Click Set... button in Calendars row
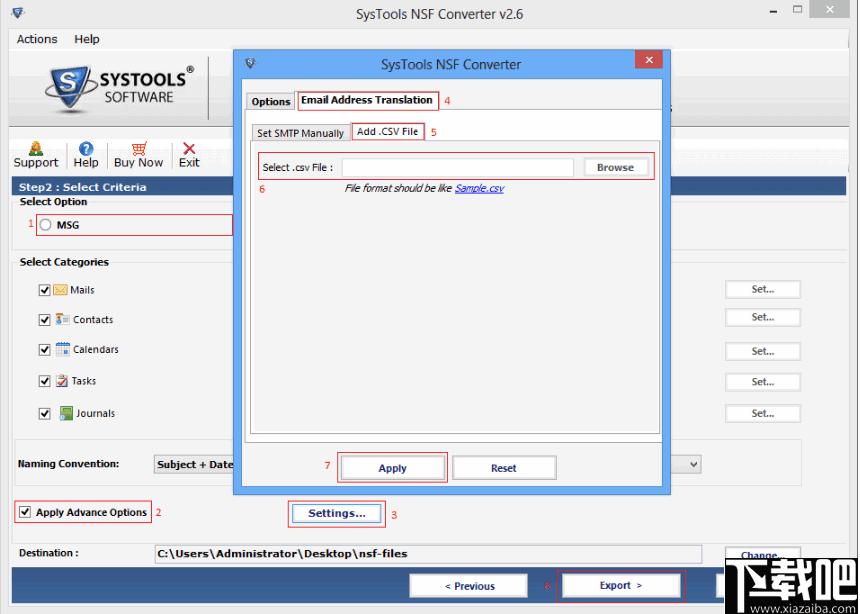860x614 pixels. click(x=763, y=351)
